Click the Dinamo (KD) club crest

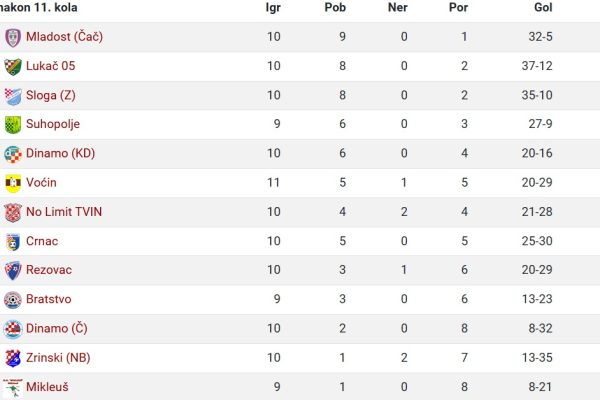(x=13, y=154)
